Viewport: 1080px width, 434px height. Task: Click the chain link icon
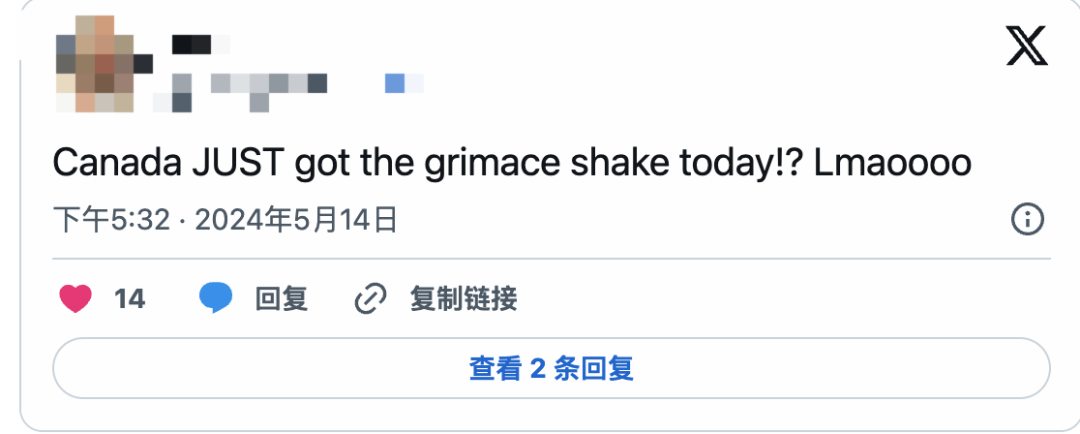click(371, 298)
